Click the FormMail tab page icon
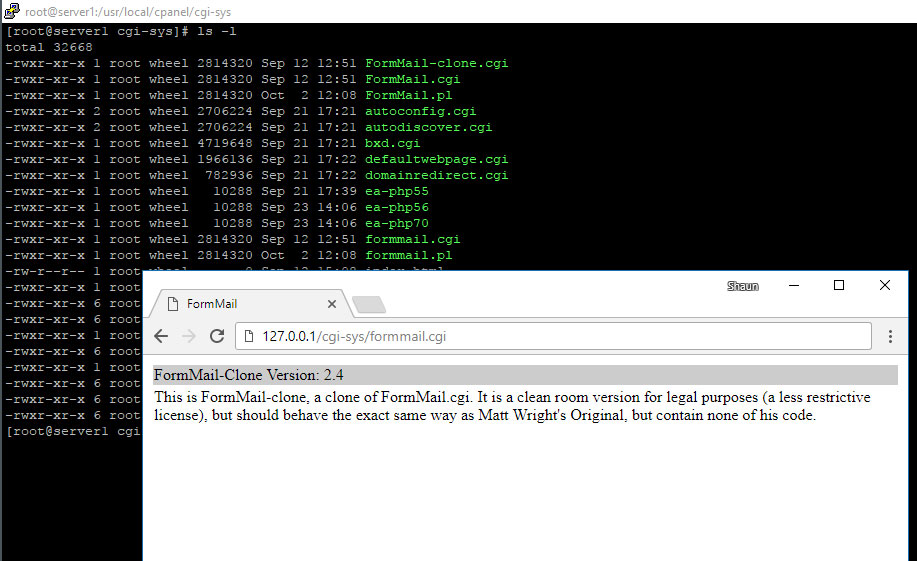 [x=173, y=304]
